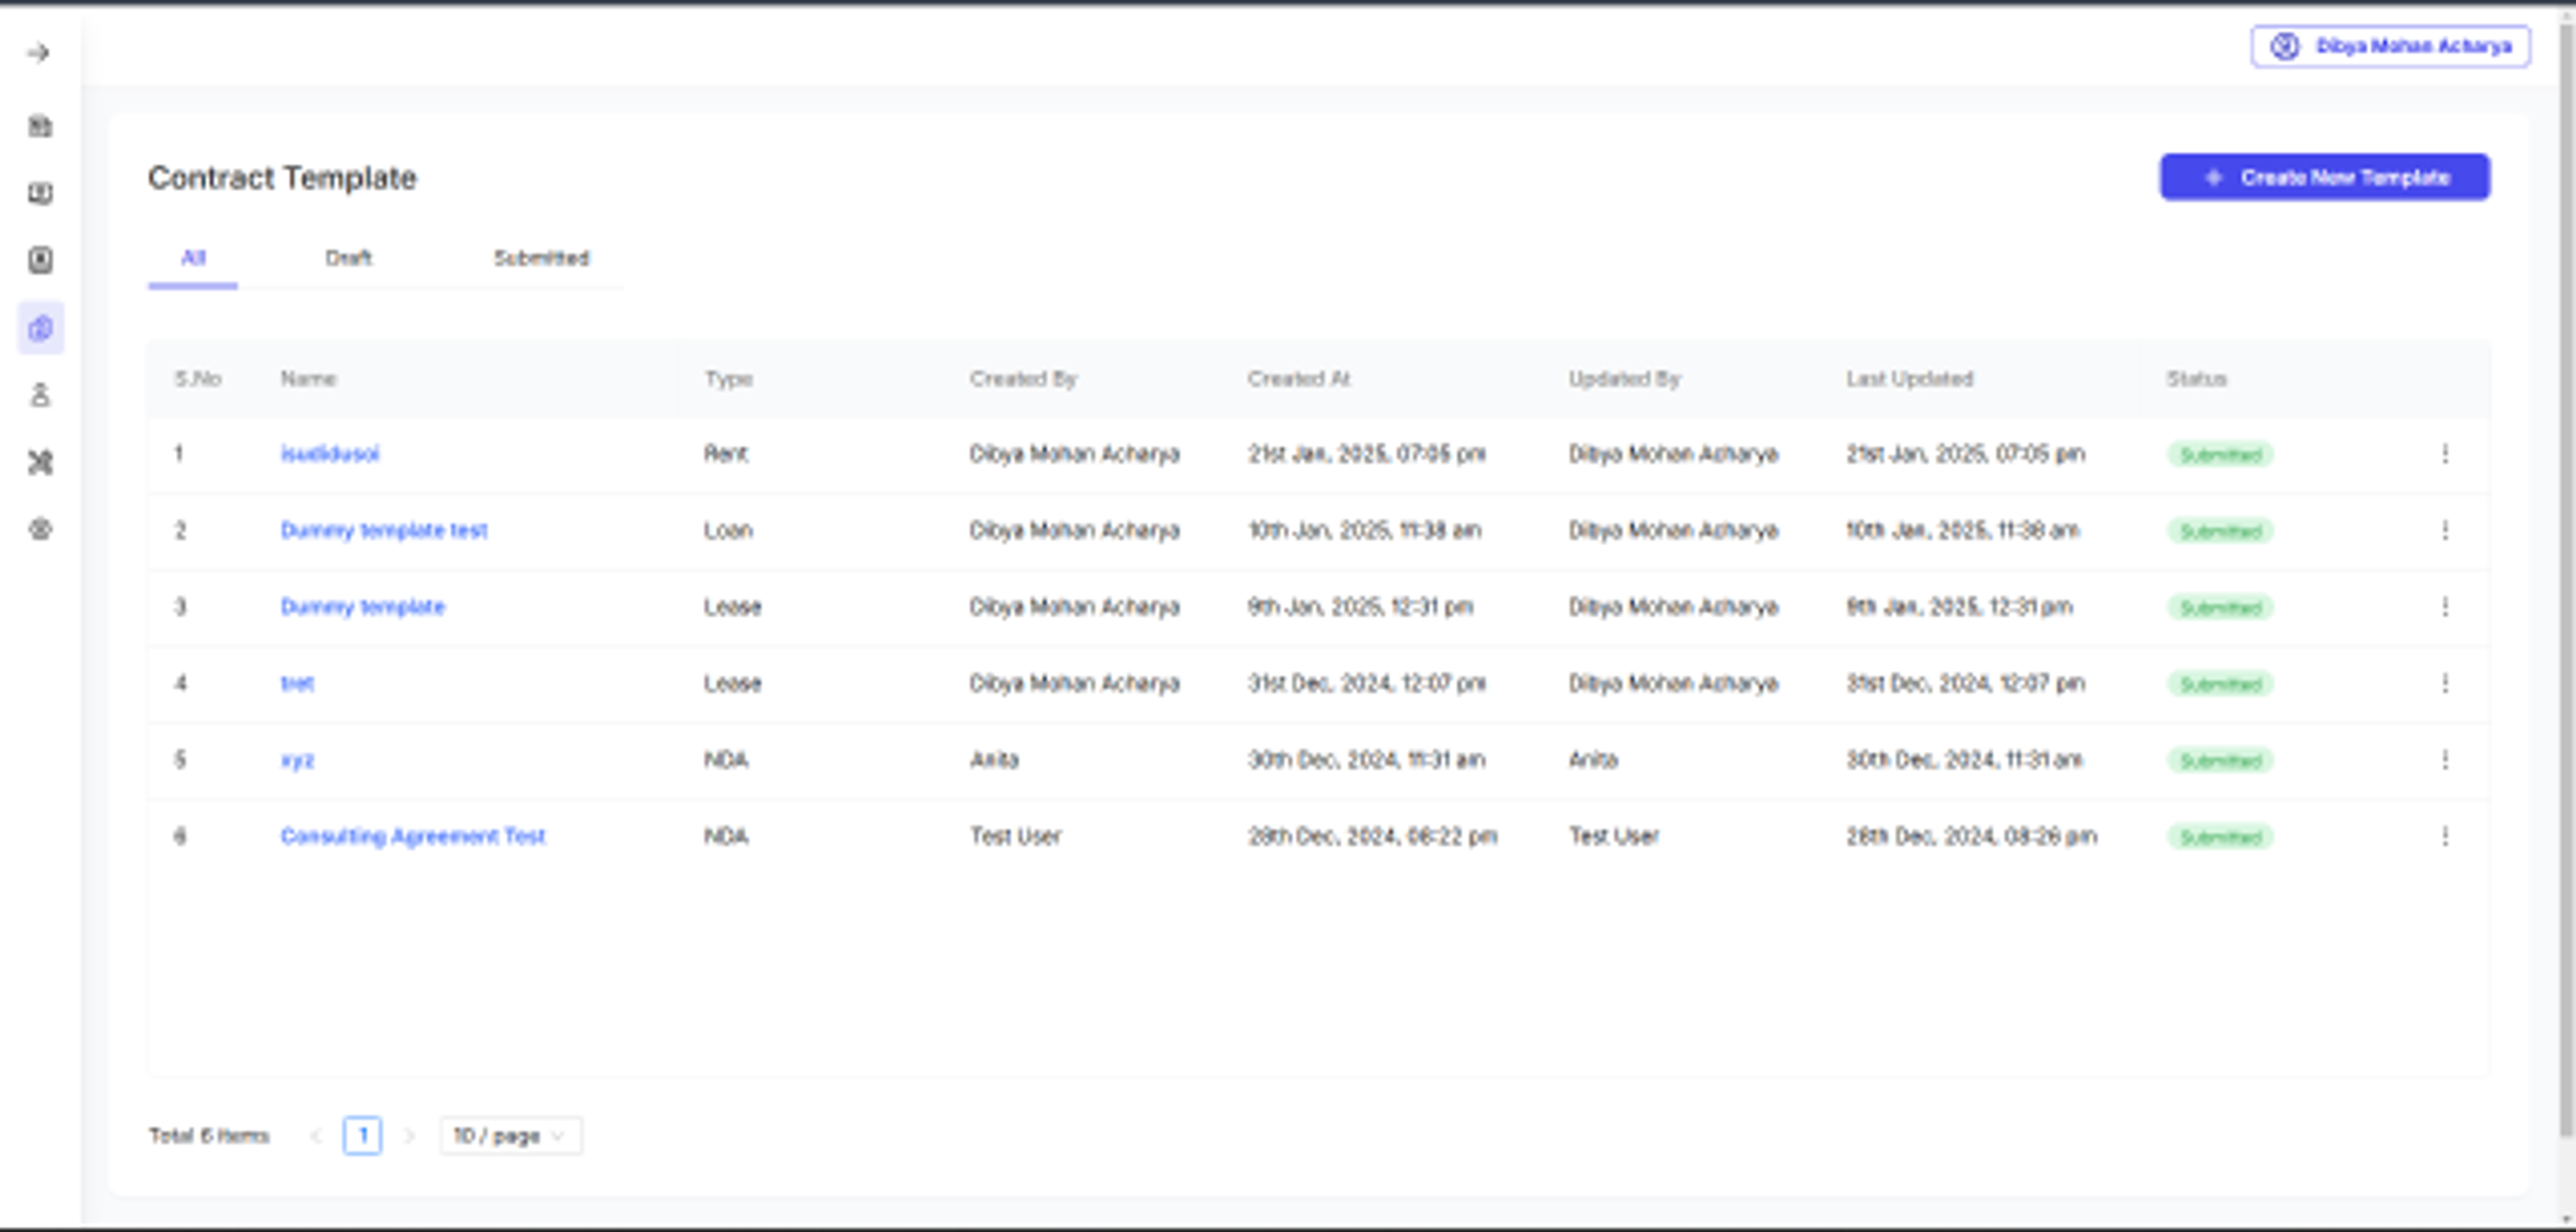Switch to the All tab
Viewport: 2576px width, 1232px height.
(193, 258)
